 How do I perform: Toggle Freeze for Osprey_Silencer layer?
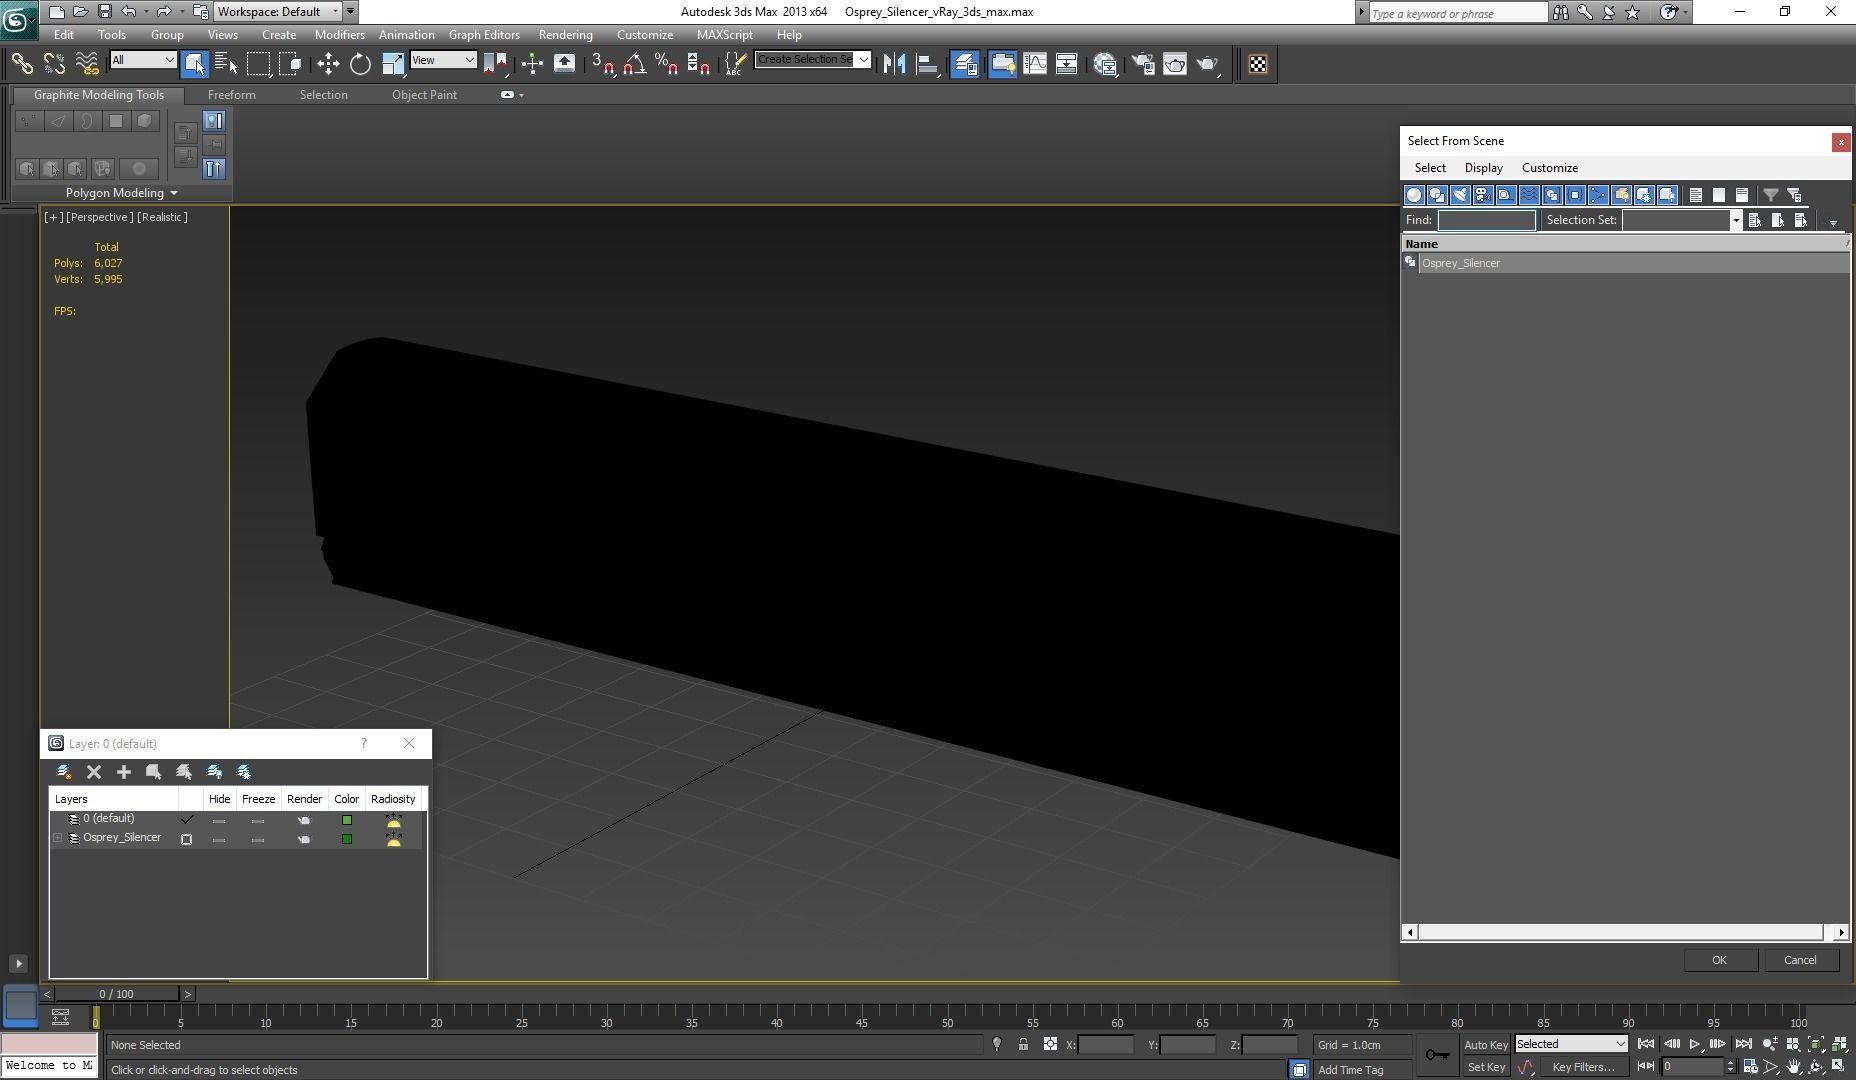258,839
